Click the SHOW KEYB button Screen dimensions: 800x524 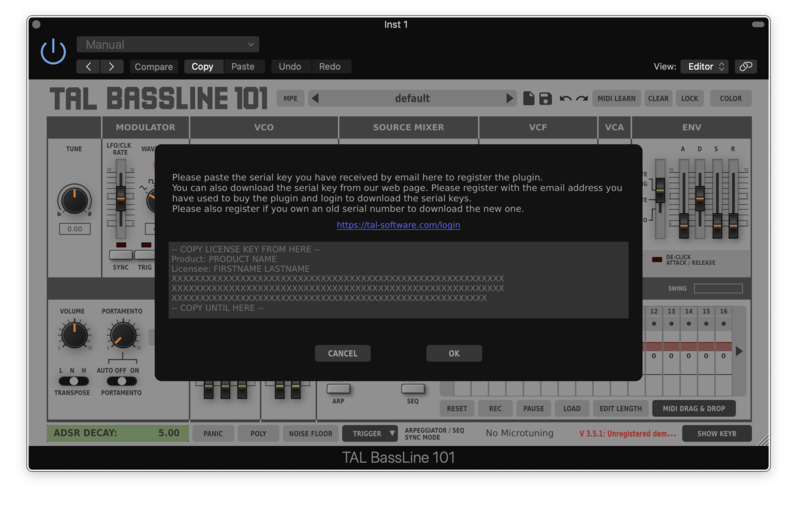[717, 433]
